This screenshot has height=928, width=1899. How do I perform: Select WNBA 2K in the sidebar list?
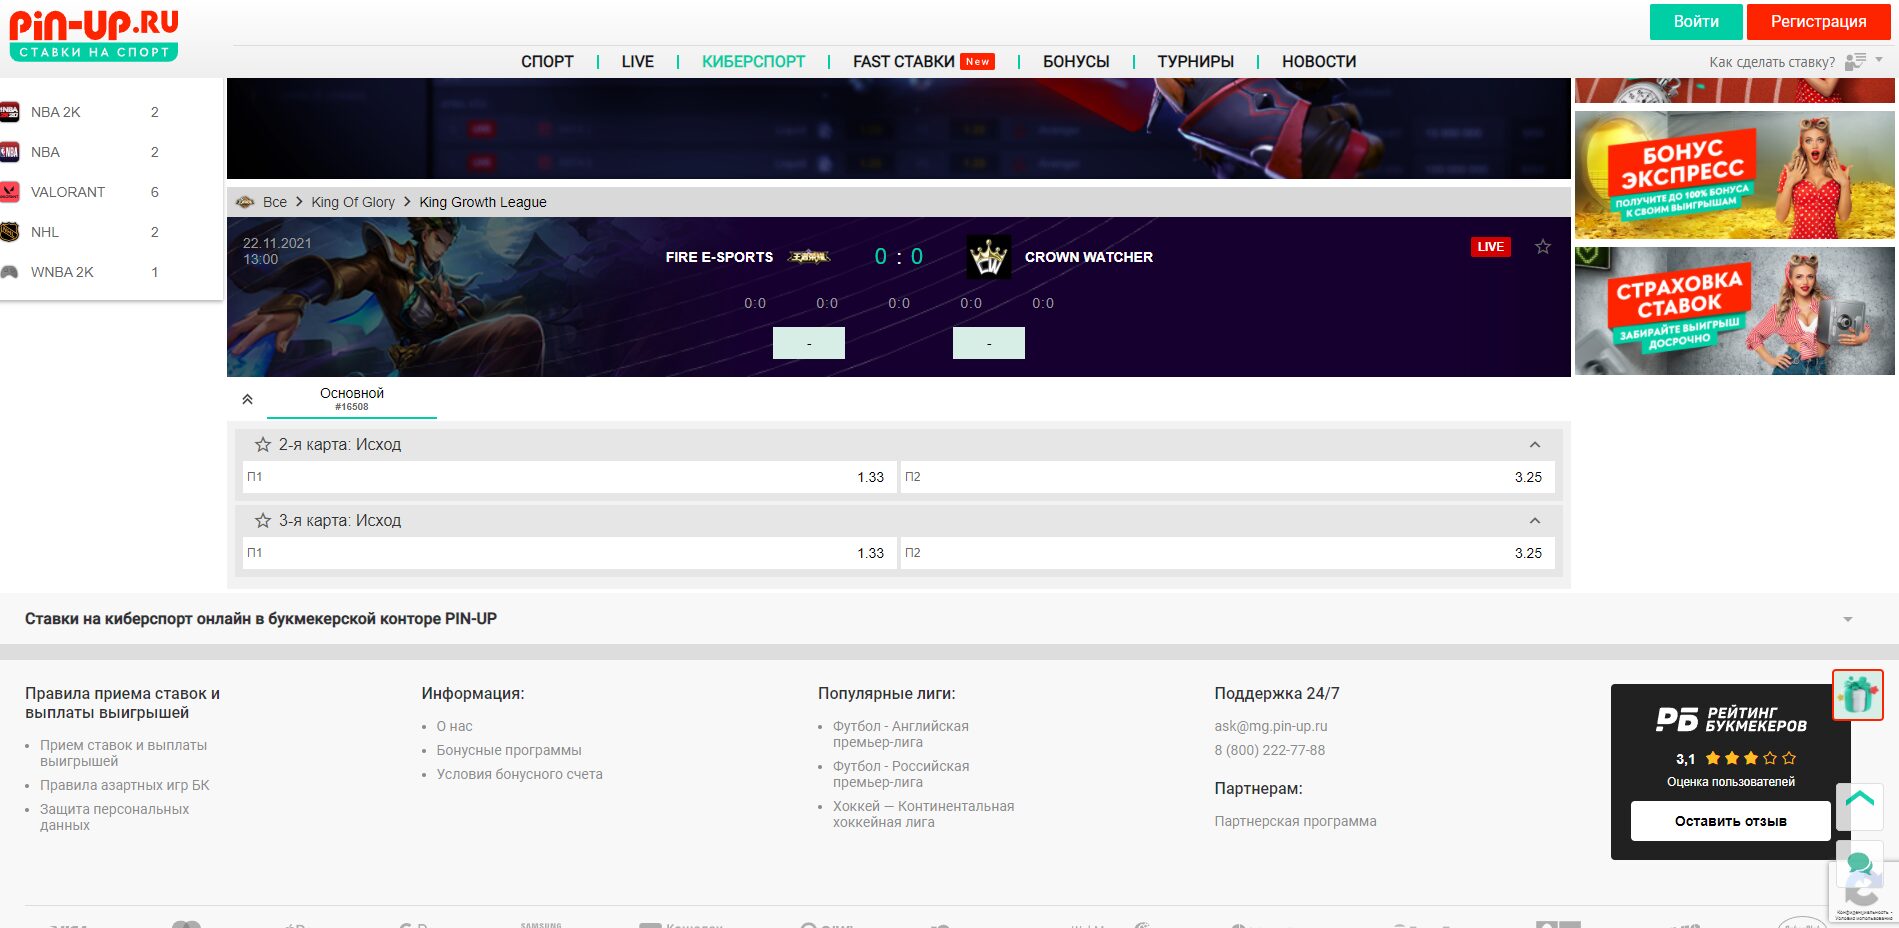pos(62,272)
